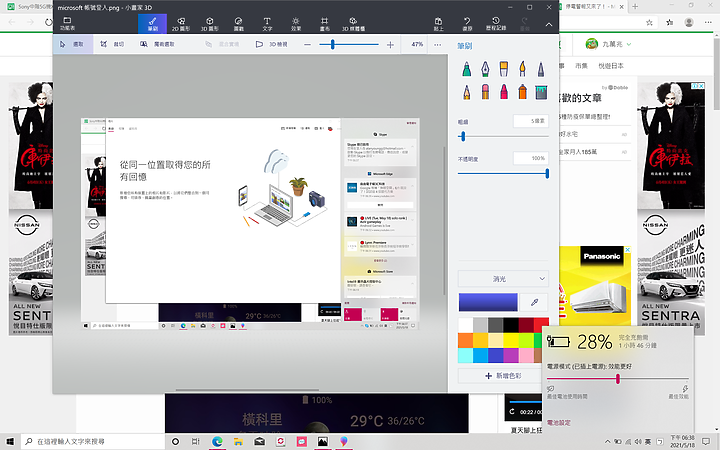Select the pencil brush
This screenshot has width=720, height=450.
(467, 92)
